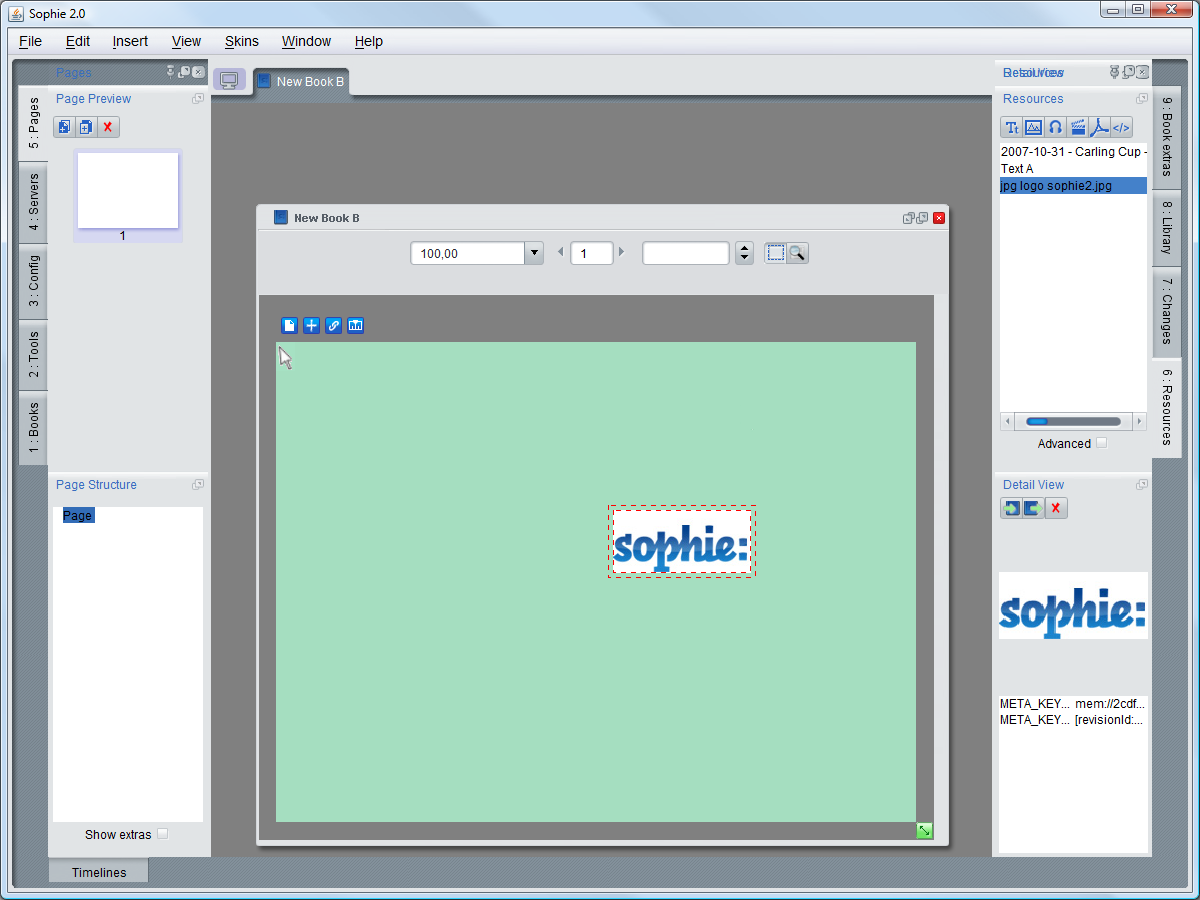Select the Audio headphones resource filter icon

1056,127
